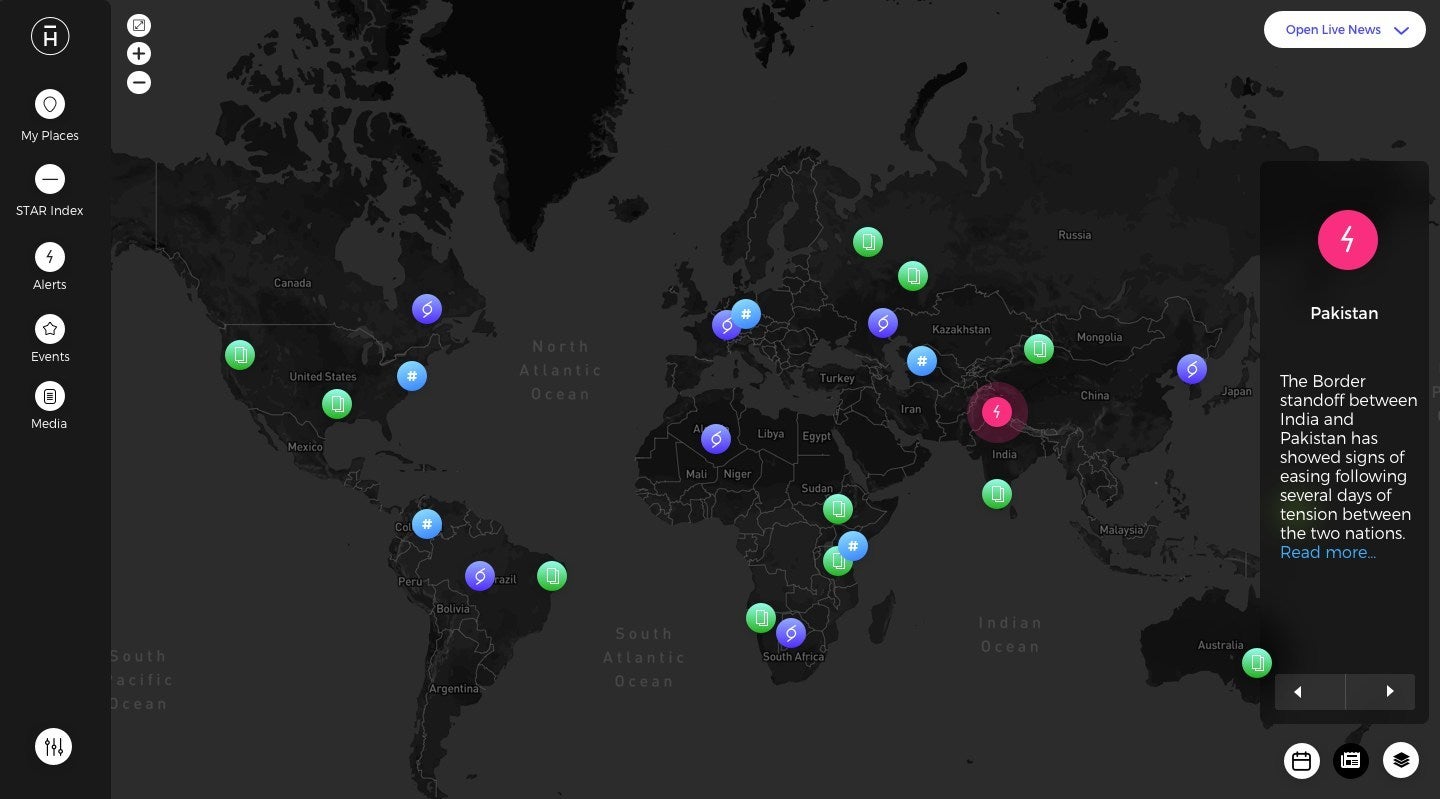Click the green media marker over Australia
The image size is (1440, 799).
coord(1256,662)
